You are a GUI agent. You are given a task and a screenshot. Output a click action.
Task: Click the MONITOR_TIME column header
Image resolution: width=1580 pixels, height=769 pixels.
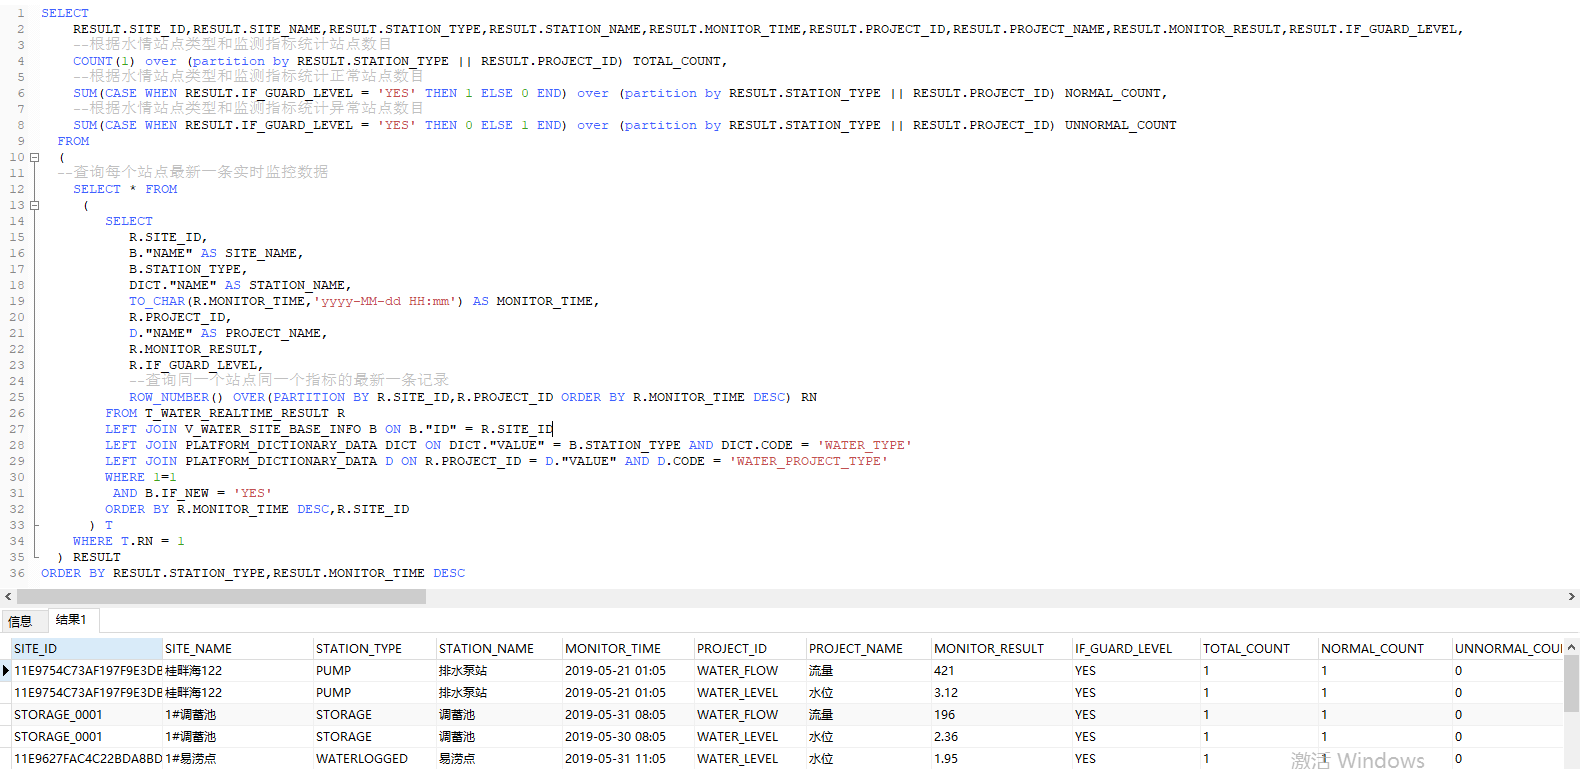[628, 648]
